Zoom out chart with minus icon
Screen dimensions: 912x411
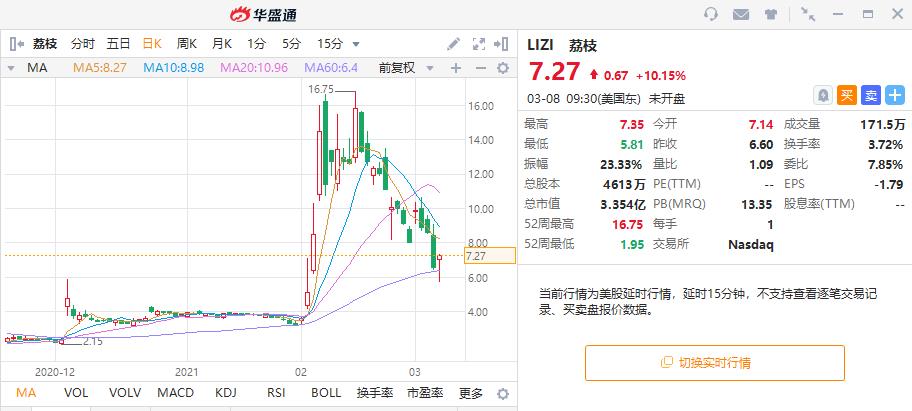click(480, 68)
